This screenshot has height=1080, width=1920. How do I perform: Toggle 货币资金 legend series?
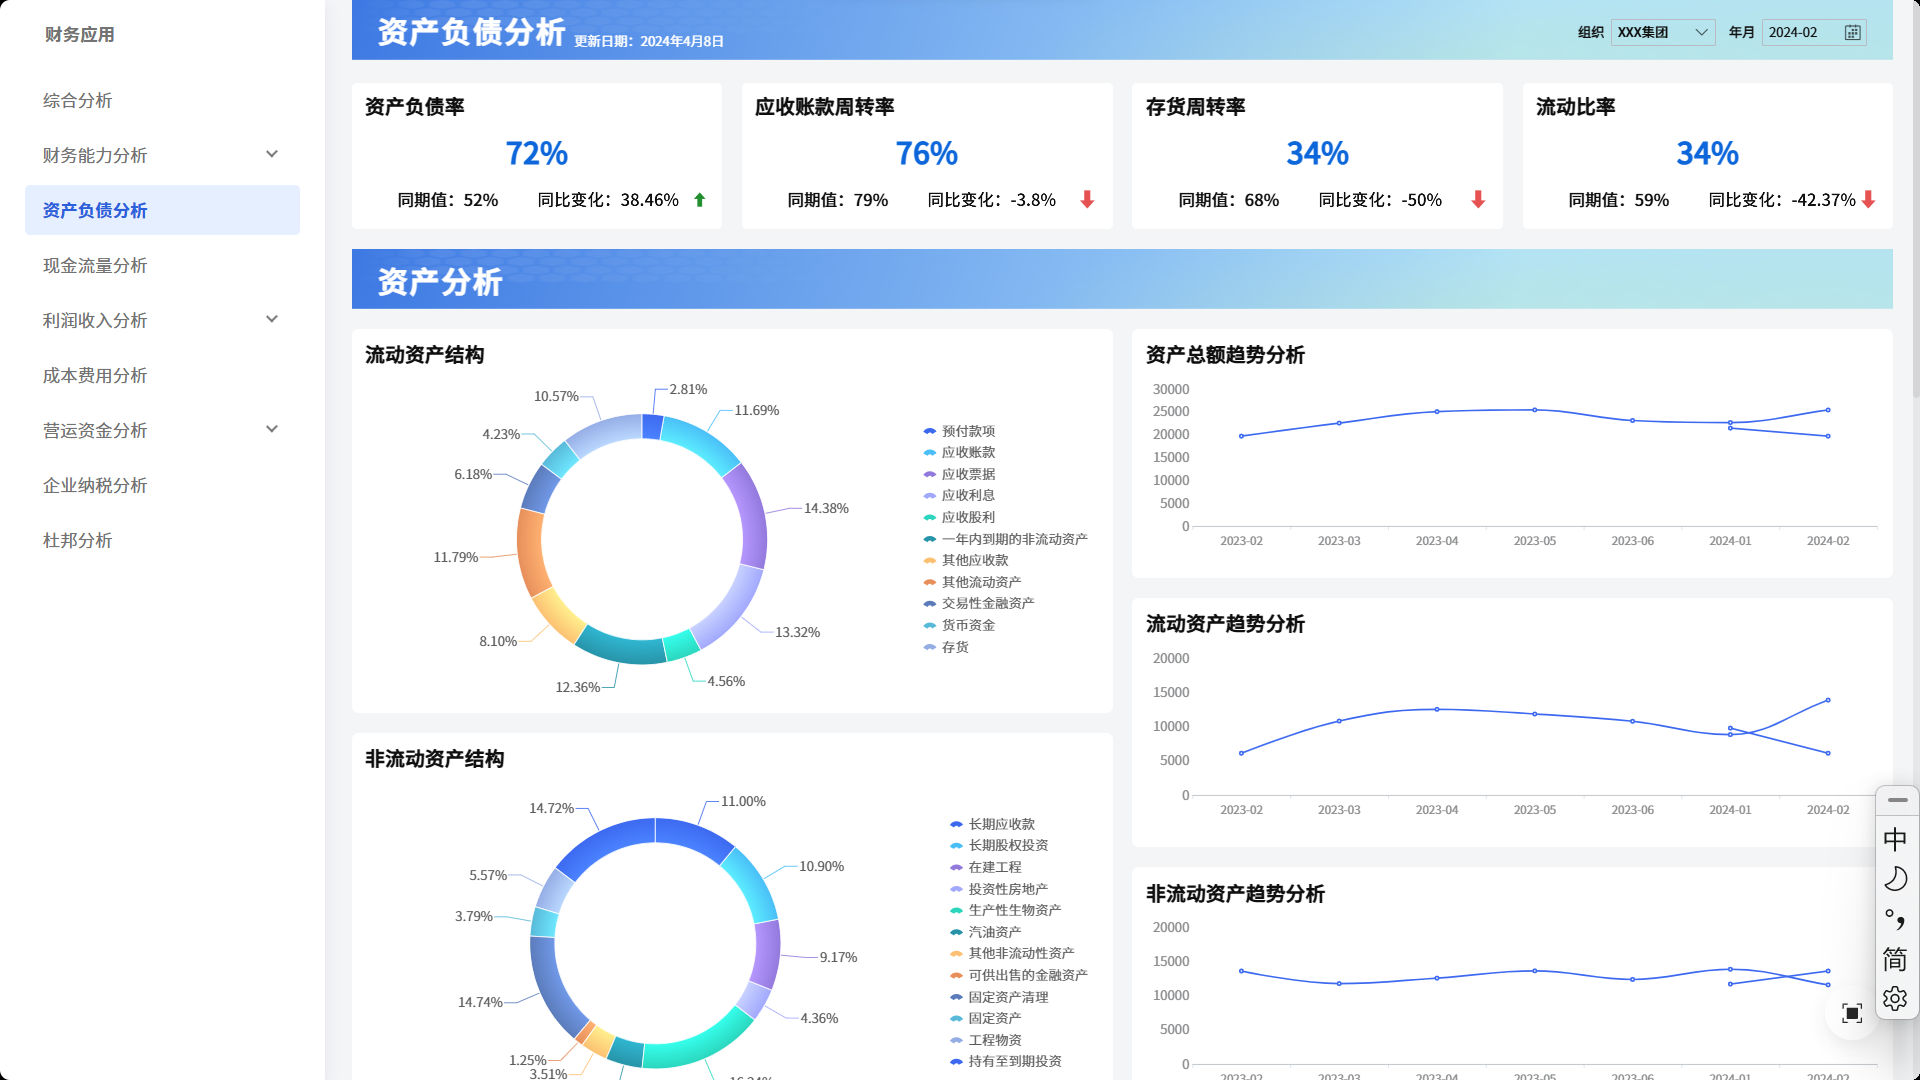pyautogui.click(x=967, y=625)
